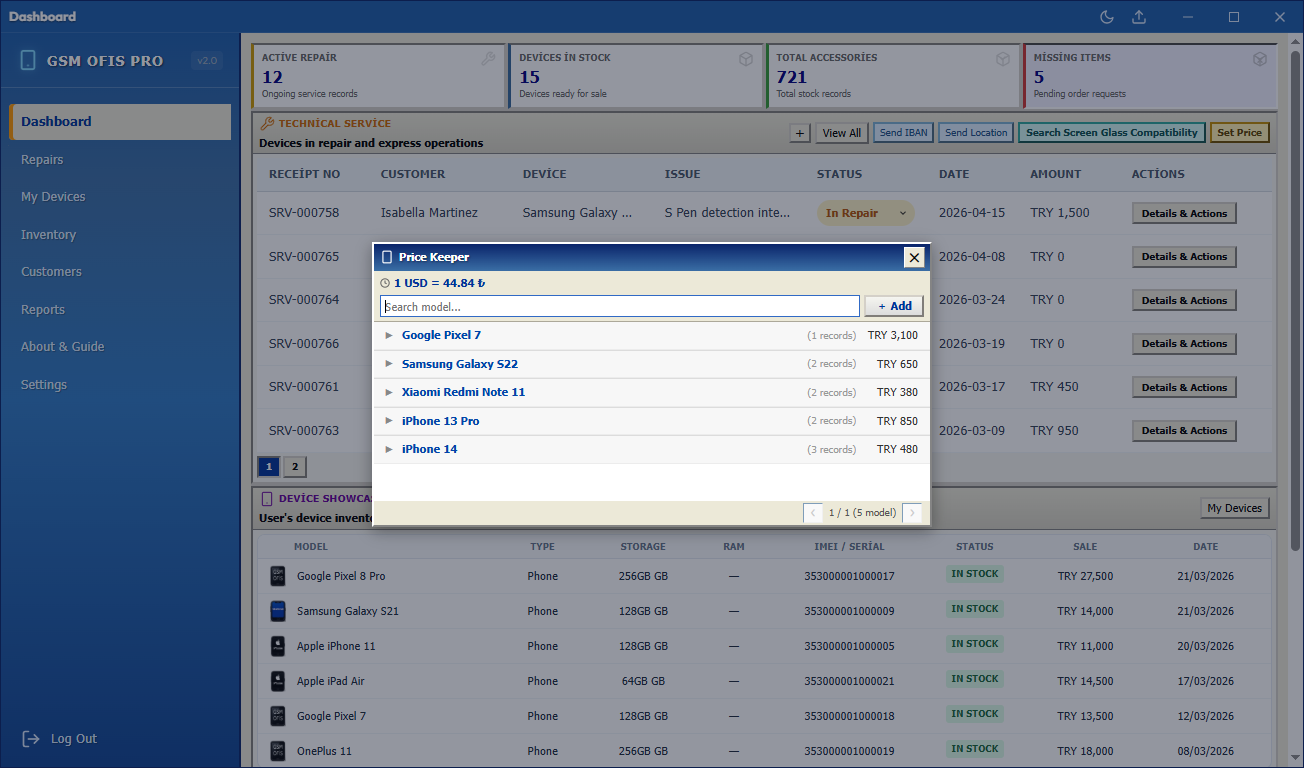Click the View All button

pyautogui.click(x=841, y=133)
